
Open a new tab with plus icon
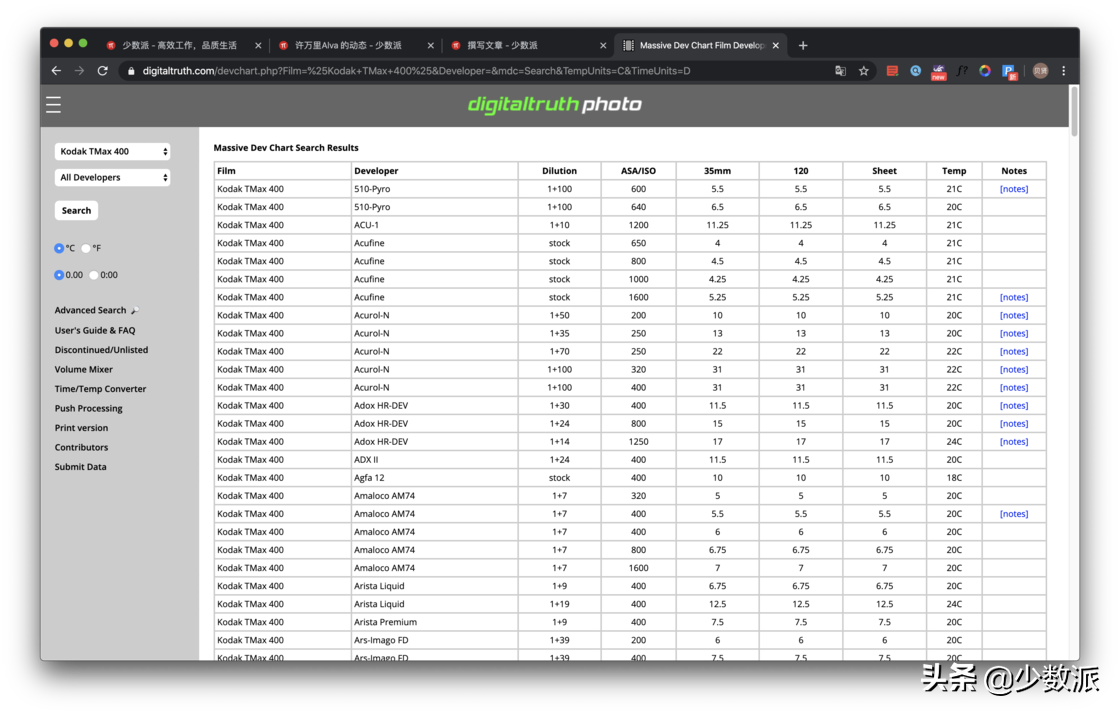[x=803, y=45]
